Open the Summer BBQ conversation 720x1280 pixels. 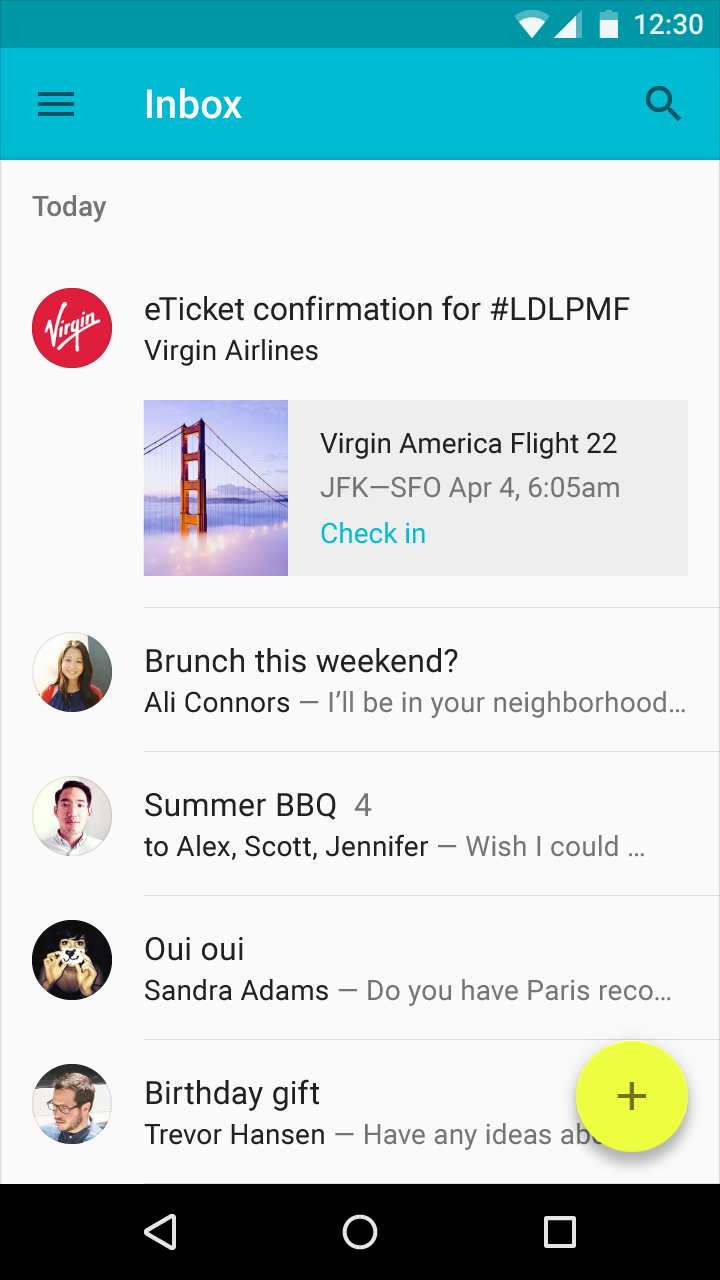tap(400, 824)
